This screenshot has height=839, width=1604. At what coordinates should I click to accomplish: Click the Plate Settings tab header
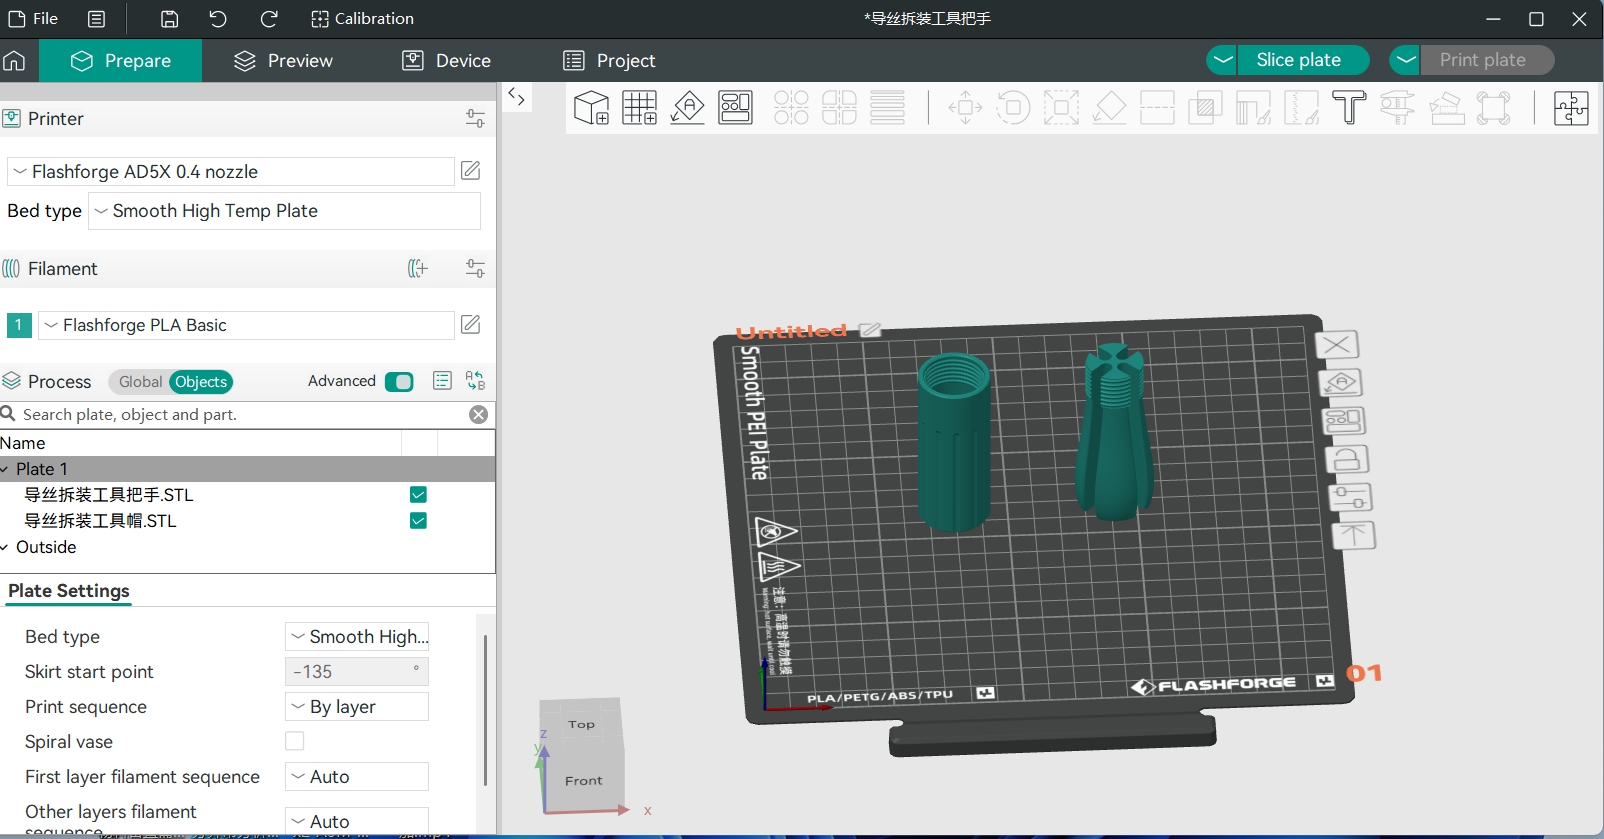(69, 591)
